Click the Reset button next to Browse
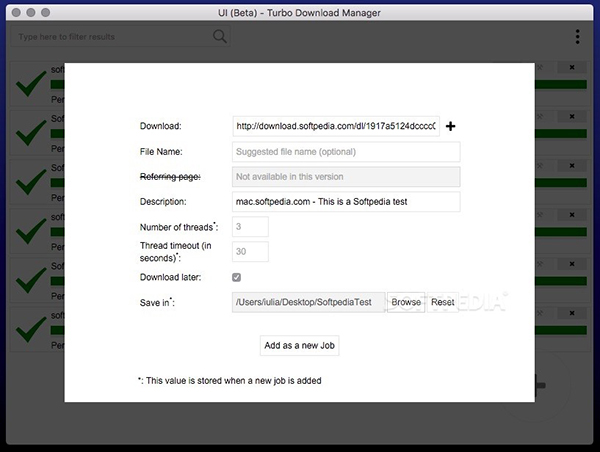Screen dimensions: 600x452 (443, 302)
